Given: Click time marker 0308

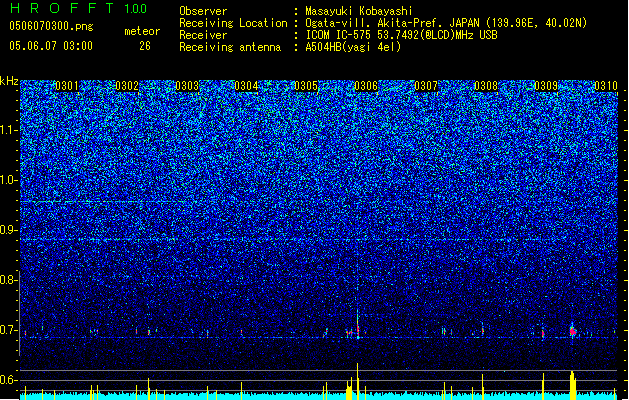Looking at the screenshot, I should pos(486,86).
